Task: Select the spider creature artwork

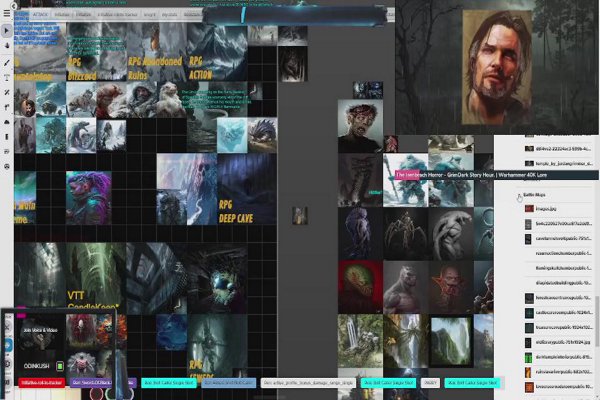Action: click(406, 233)
